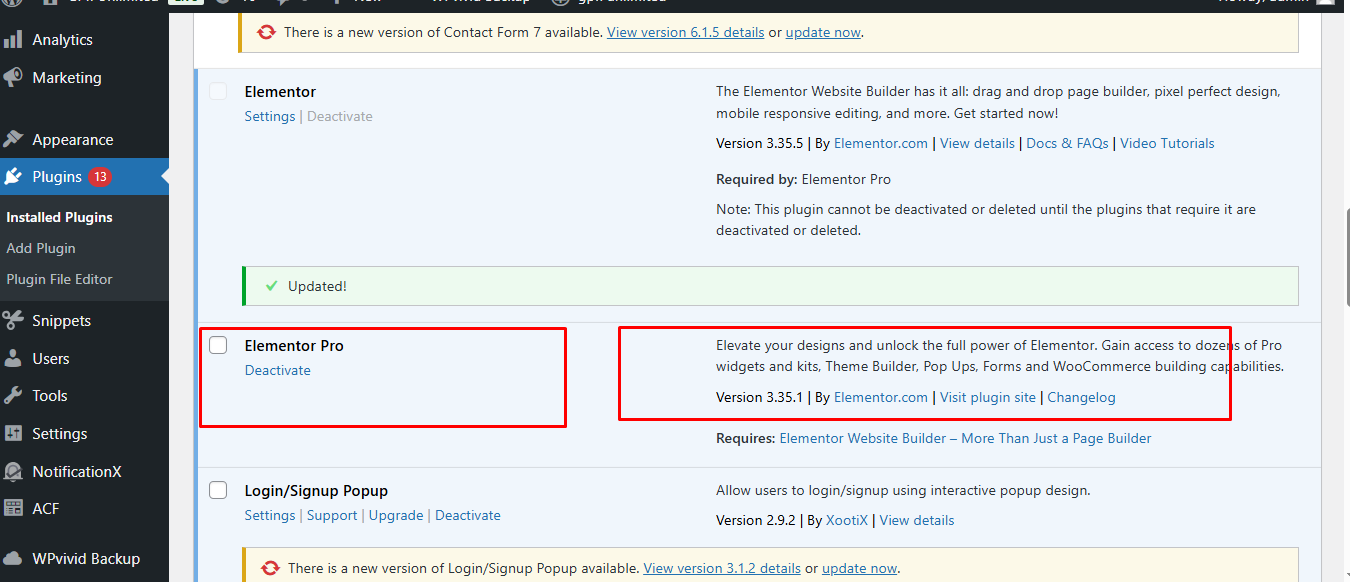The image size is (1350, 582).
Task: Click the Users person icon
Action: (x=13, y=359)
